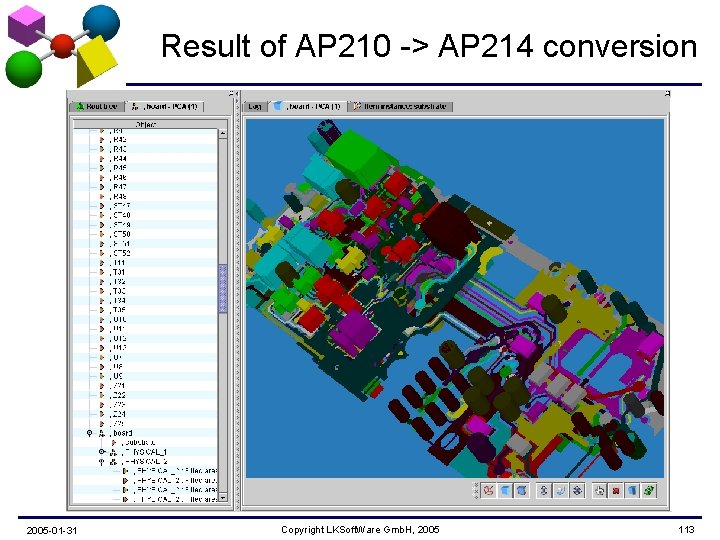Click the assembly icon beside the board node

click(x=102, y=433)
